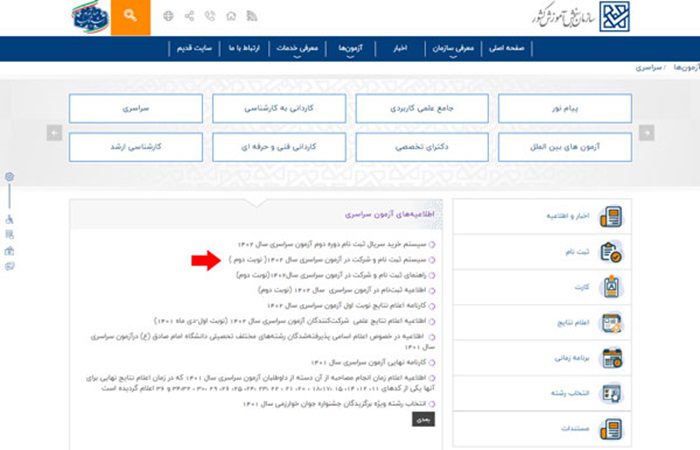This screenshot has height=450, width=700.
Task: Click the کارشناسی ارشد button
Action: pyautogui.click(x=136, y=147)
